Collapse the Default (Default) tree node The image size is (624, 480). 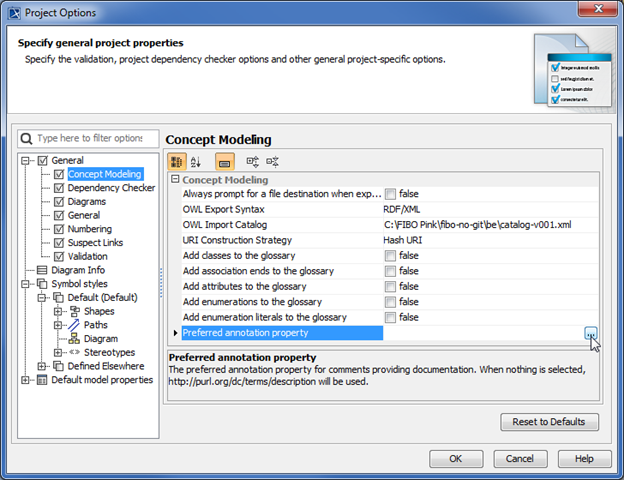(41, 298)
